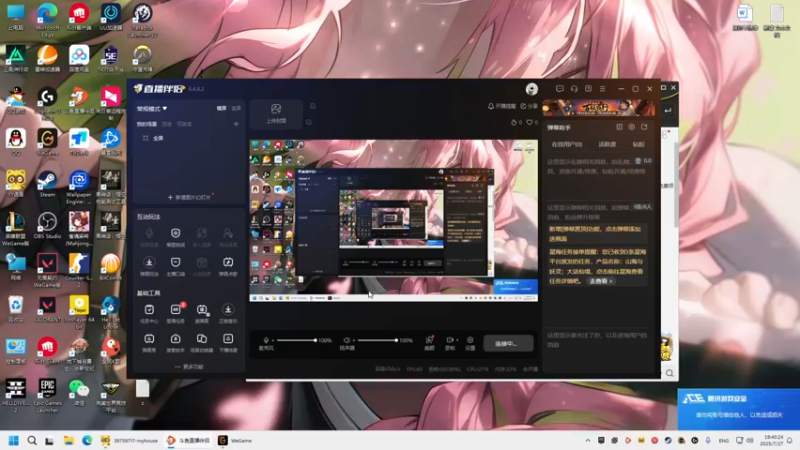Image resolution: width=800 pixels, height=450 pixels.
Task: Open the 场景切换器 scene switcher tool
Action: pos(202,342)
